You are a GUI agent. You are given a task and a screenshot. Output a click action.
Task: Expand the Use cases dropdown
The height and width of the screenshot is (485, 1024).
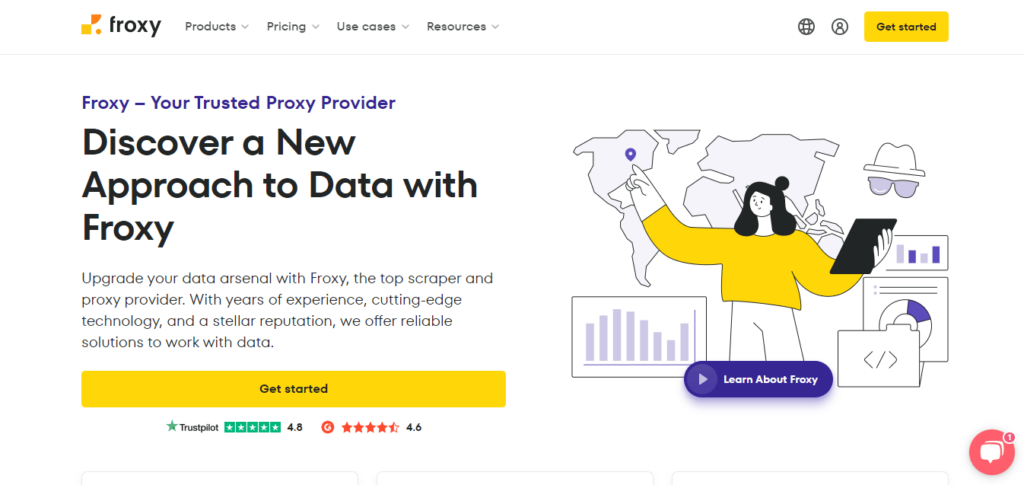pos(373,27)
